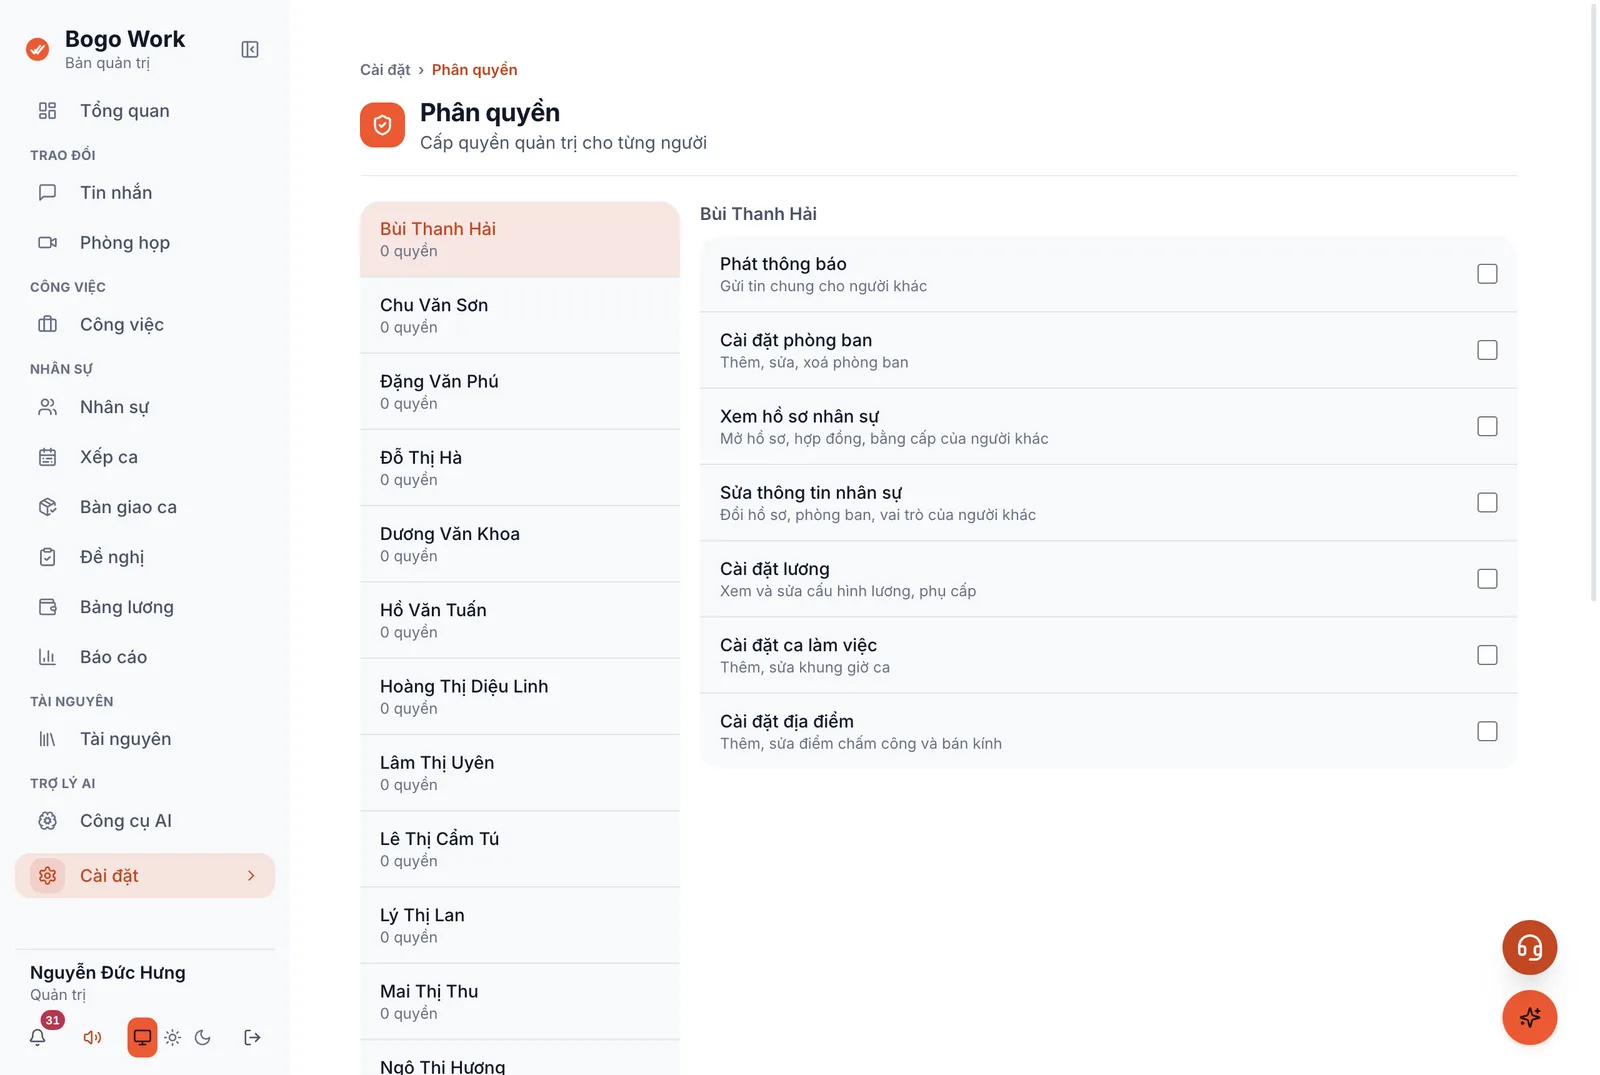This screenshot has width=1600, height=1075.
Task: Expand the Cài đặt menu chevron
Action: click(251, 875)
